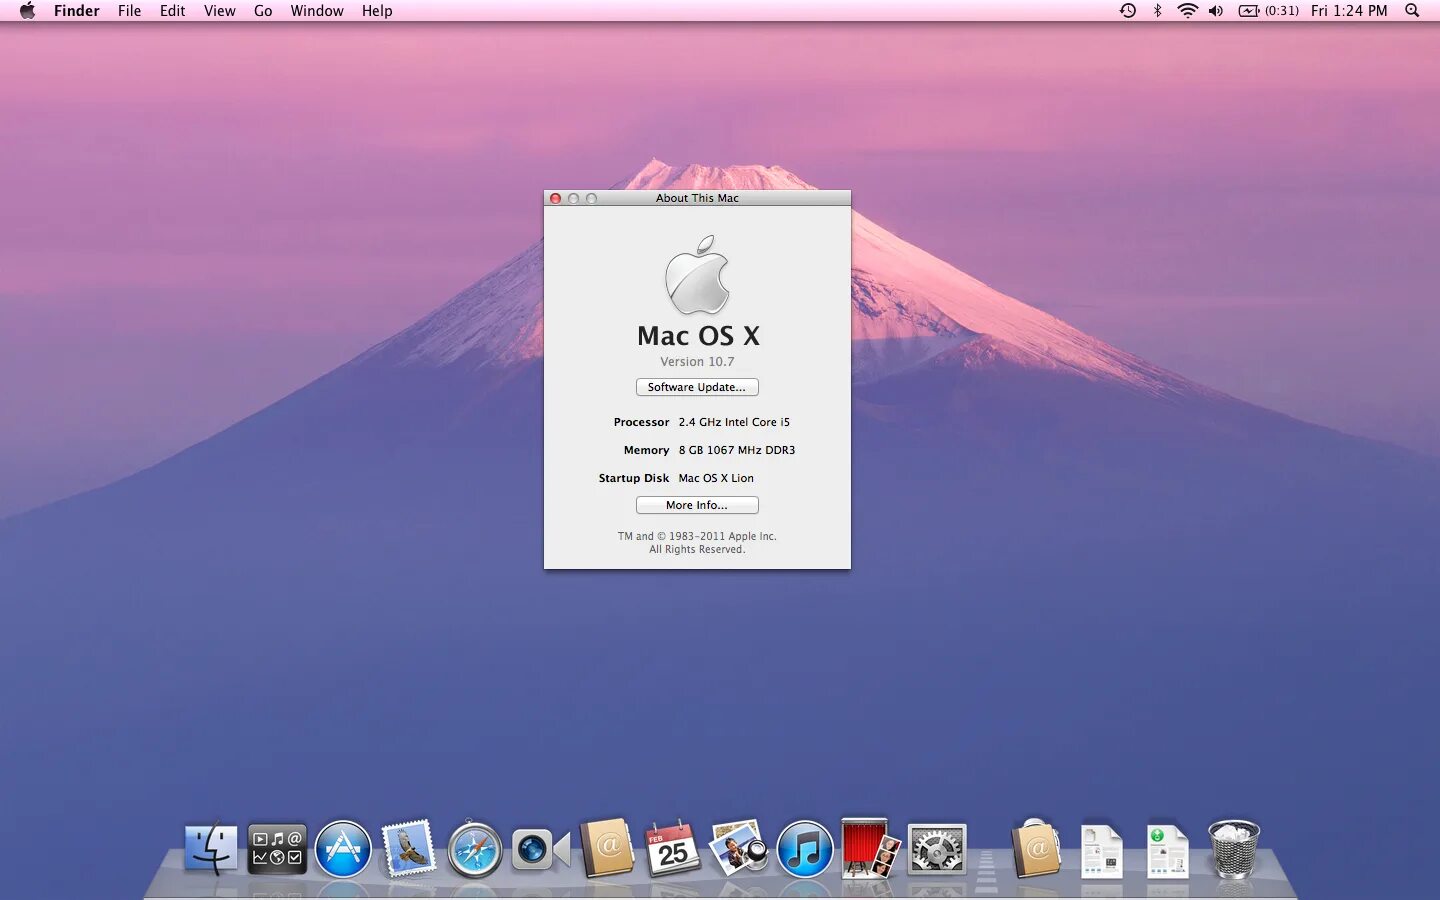The image size is (1440, 900).
Task: Click the '8 GB 1067 MHz DDR3' text
Action: (x=737, y=450)
